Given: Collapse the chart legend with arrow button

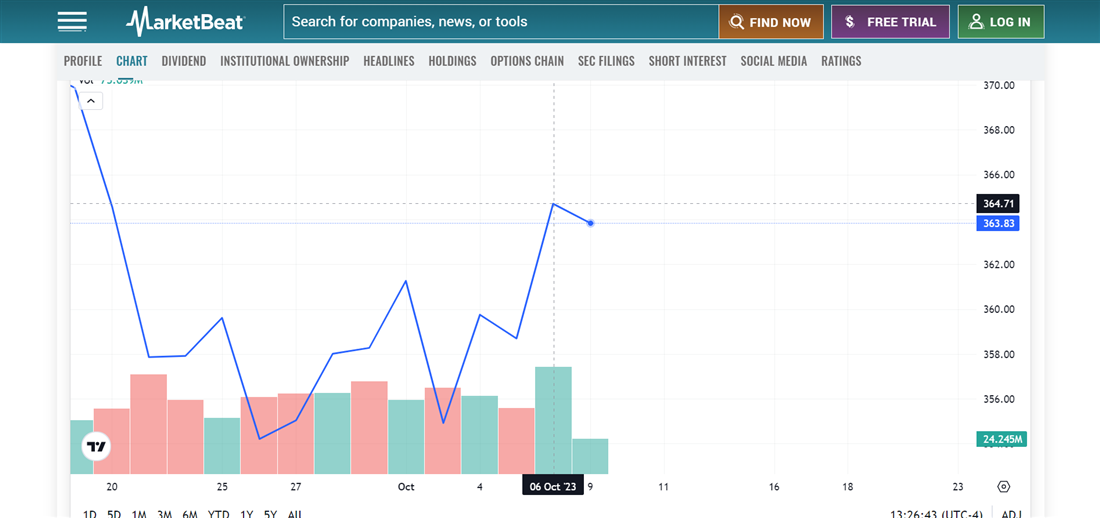Looking at the screenshot, I should click(90, 101).
